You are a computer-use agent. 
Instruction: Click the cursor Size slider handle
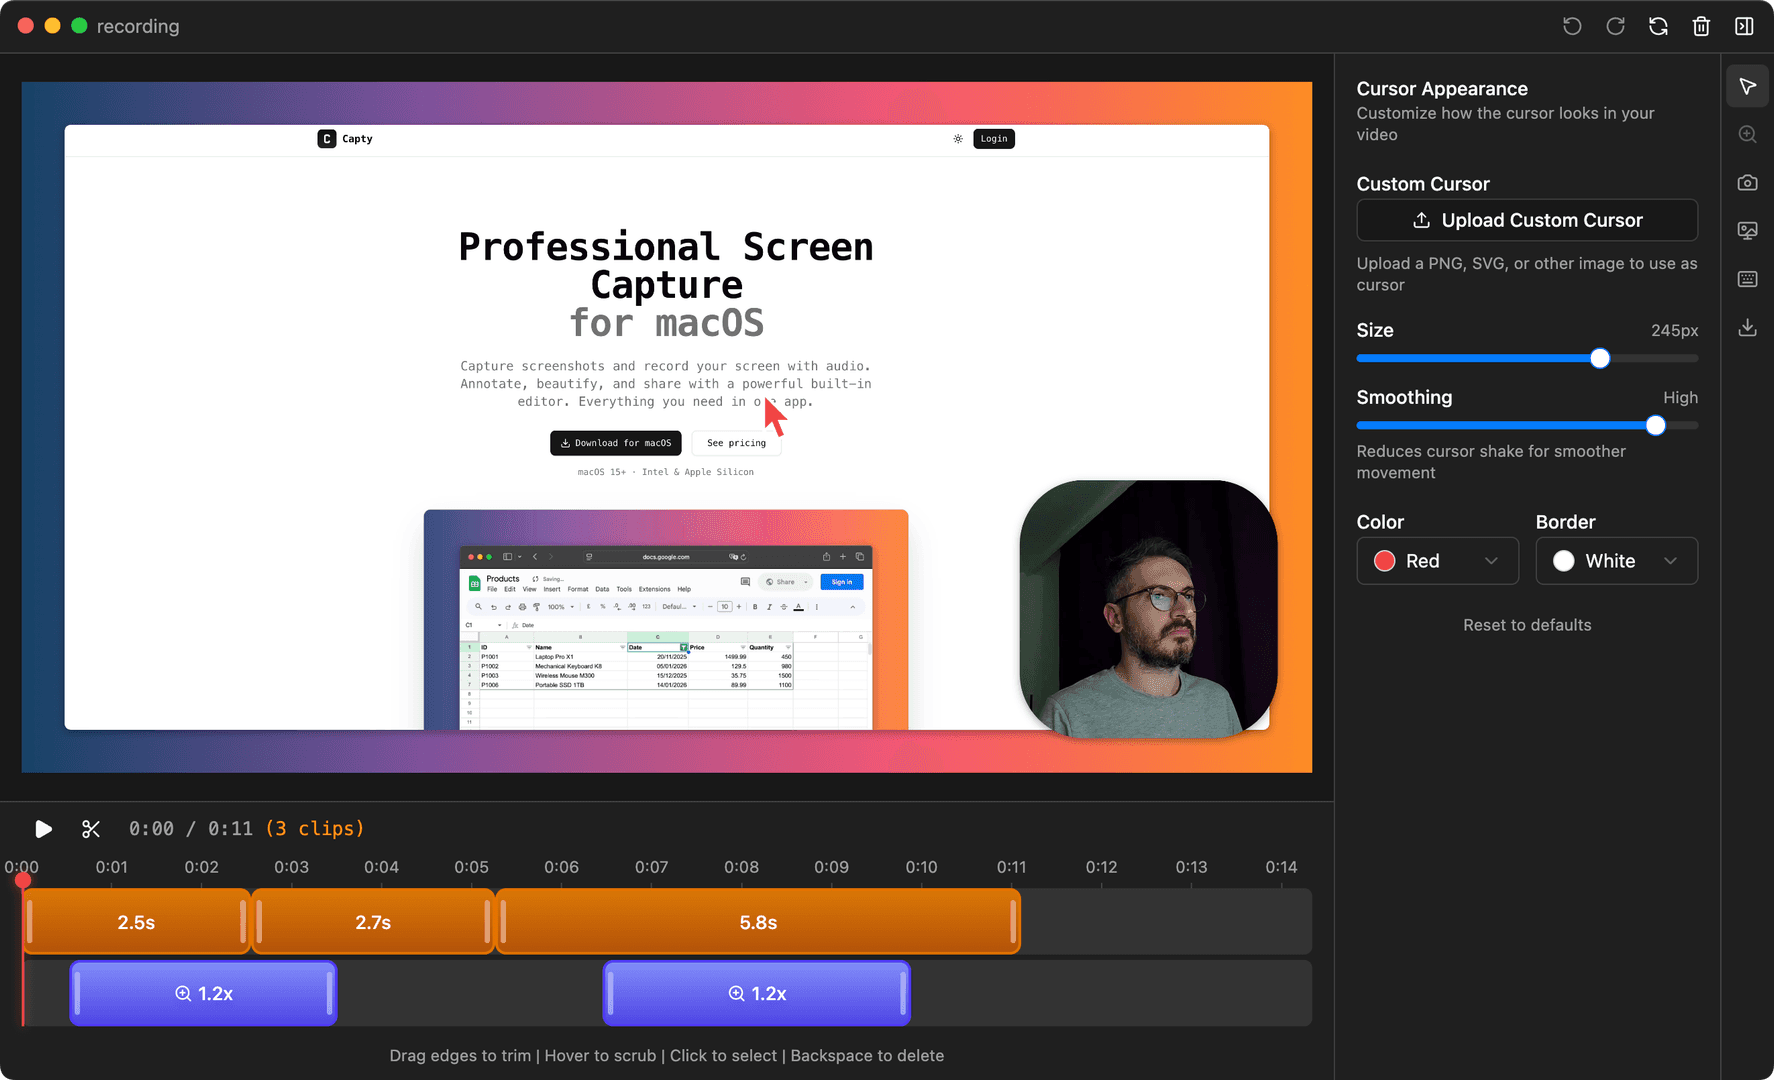pos(1600,359)
